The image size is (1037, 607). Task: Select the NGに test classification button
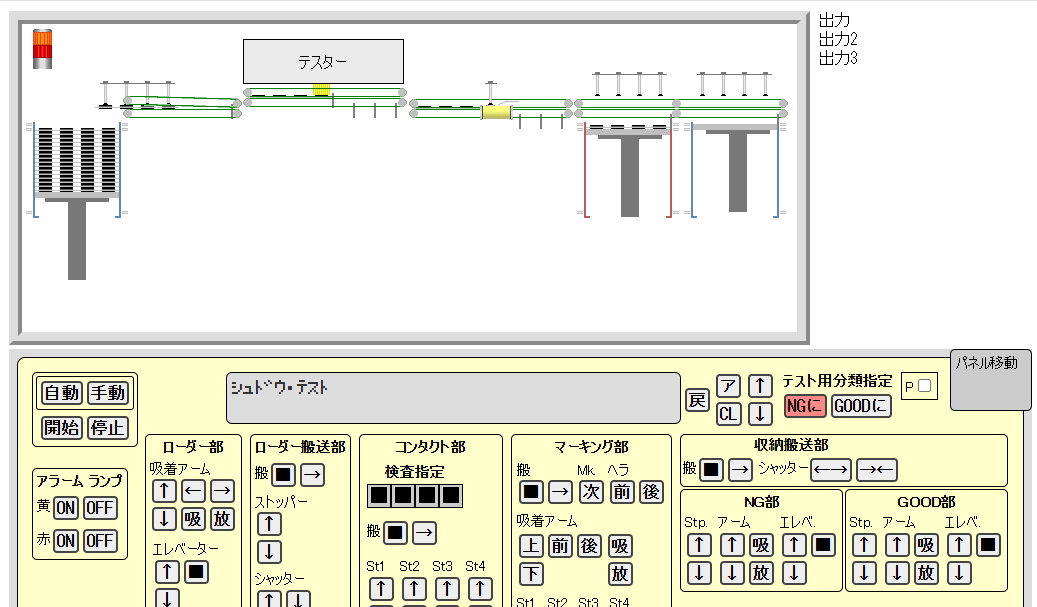(x=805, y=406)
